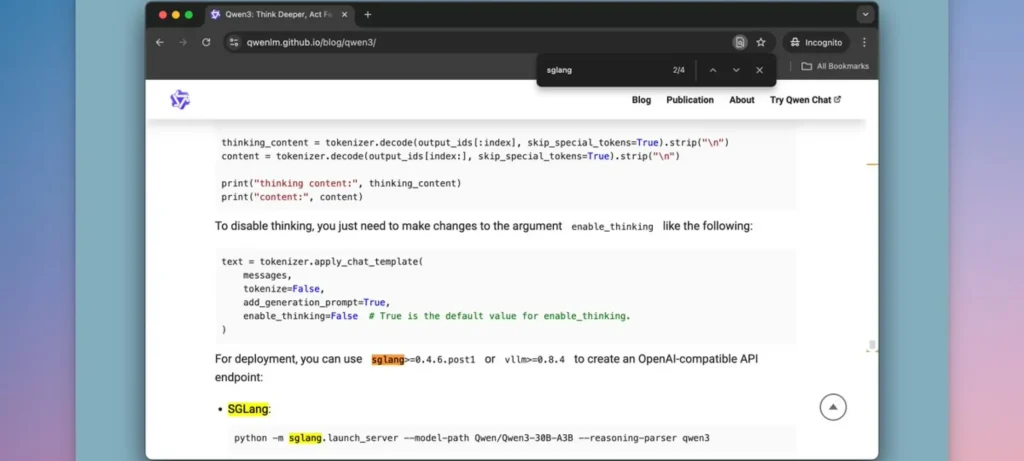
Task: Click the scroll-to-top arrow button
Action: pyautogui.click(x=833, y=407)
